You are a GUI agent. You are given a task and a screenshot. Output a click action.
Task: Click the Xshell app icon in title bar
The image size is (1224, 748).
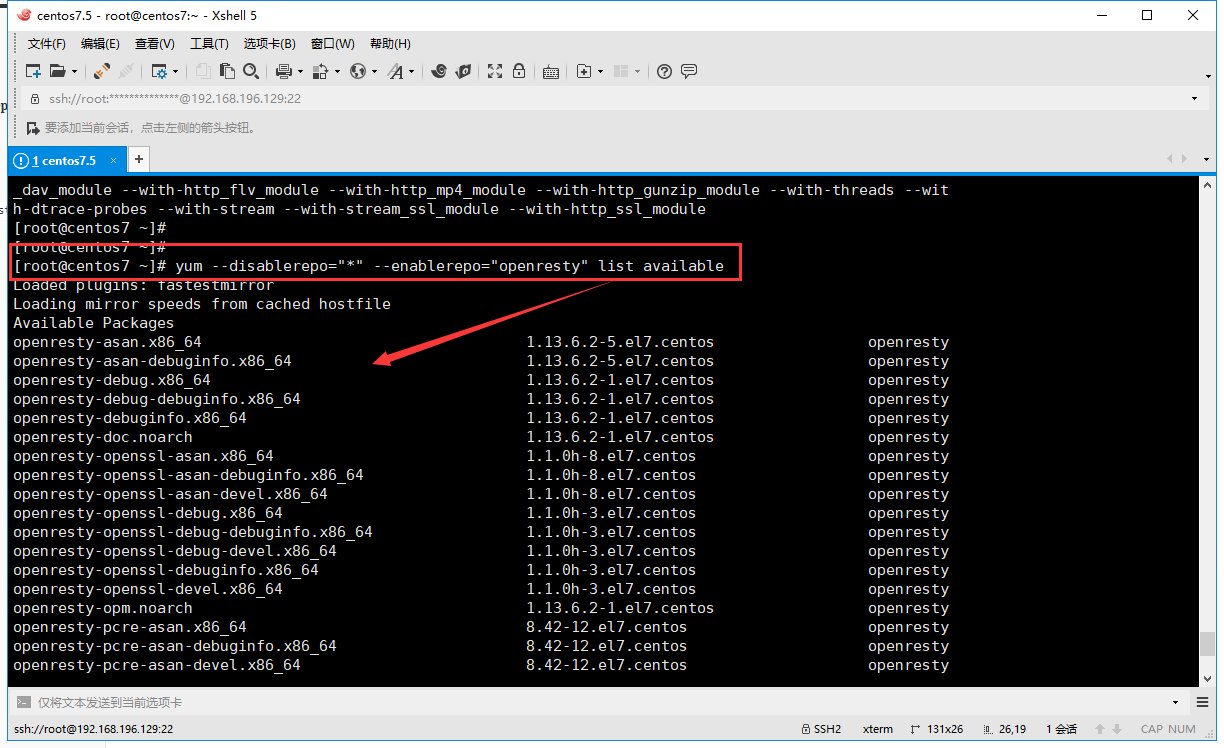22,15
